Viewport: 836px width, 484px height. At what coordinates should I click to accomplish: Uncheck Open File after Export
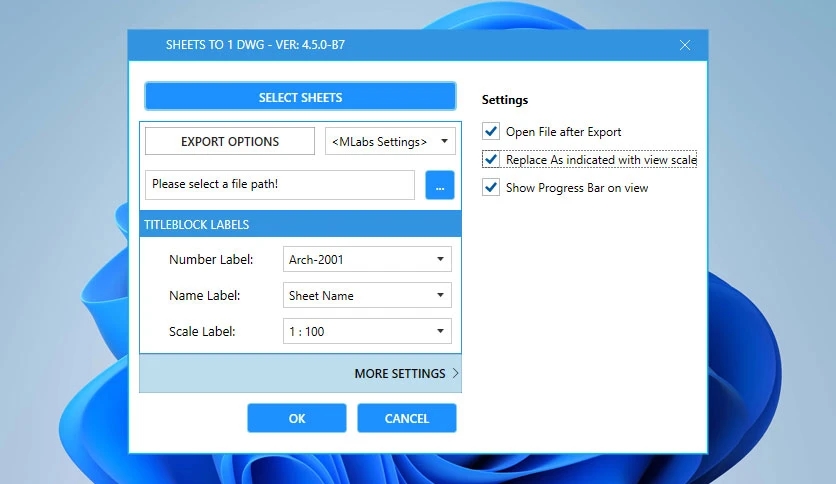[x=491, y=131]
